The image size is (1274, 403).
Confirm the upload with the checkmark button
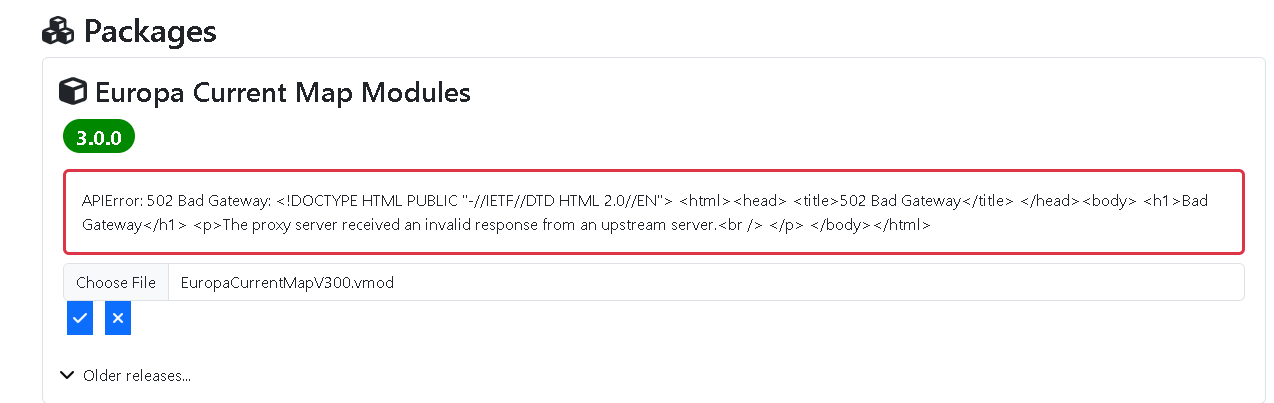coord(80,318)
